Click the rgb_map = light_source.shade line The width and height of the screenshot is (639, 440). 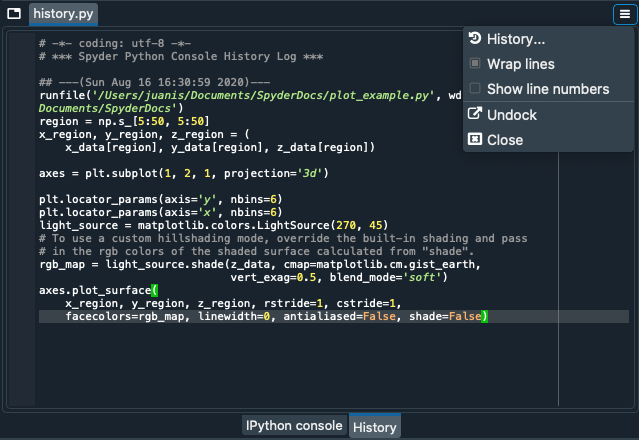coord(260,264)
